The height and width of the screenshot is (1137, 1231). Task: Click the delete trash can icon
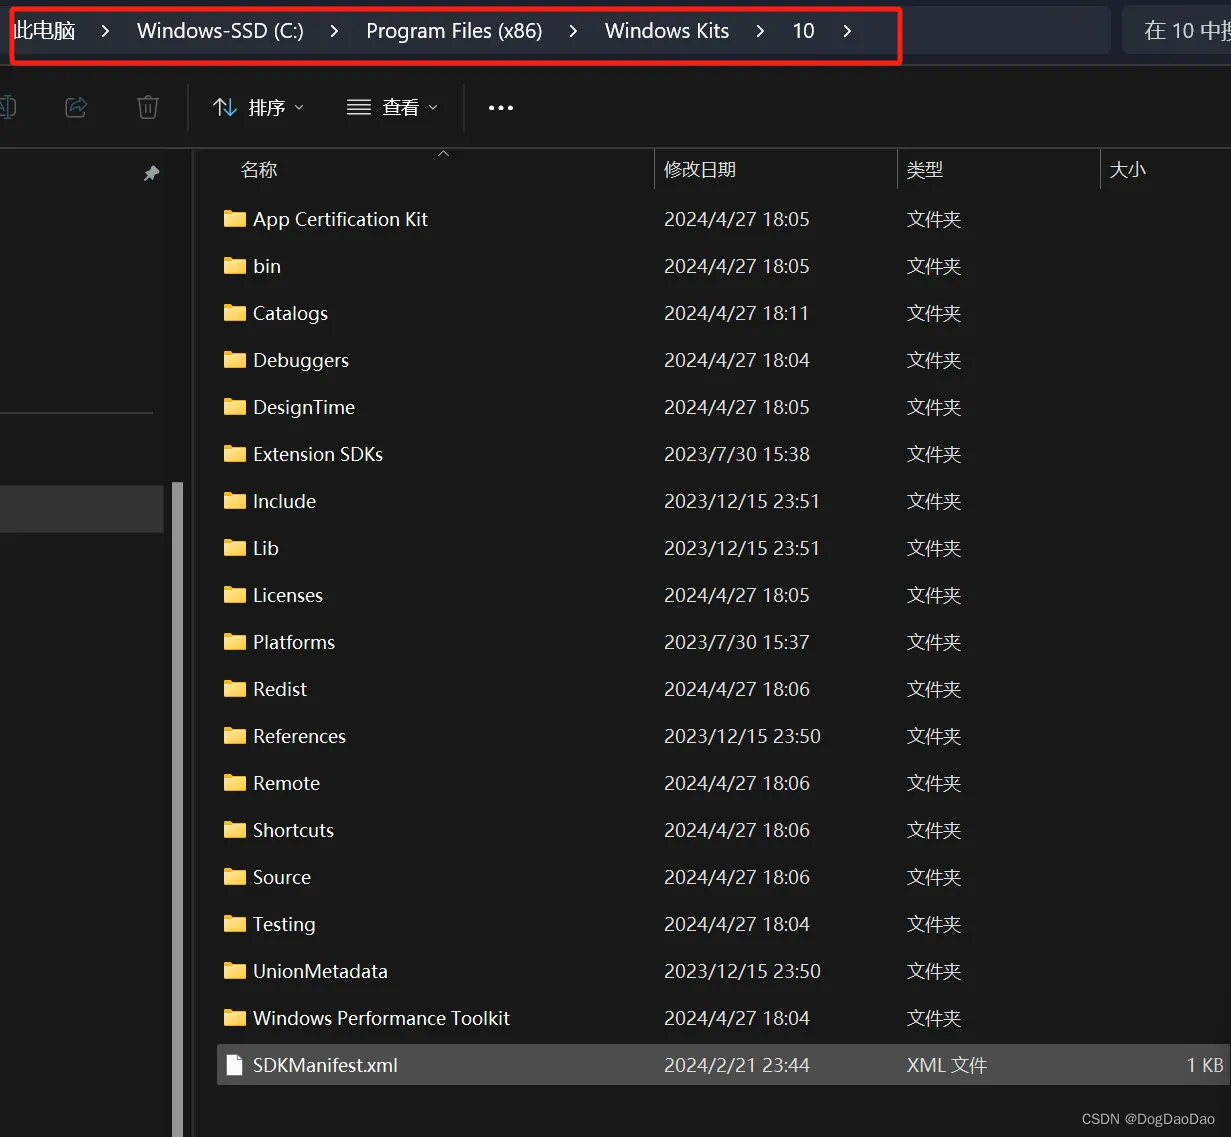tap(148, 107)
